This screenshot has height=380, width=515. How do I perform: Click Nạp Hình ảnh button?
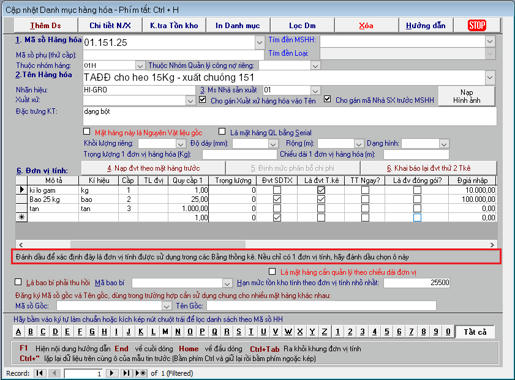[x=466, y=96]
